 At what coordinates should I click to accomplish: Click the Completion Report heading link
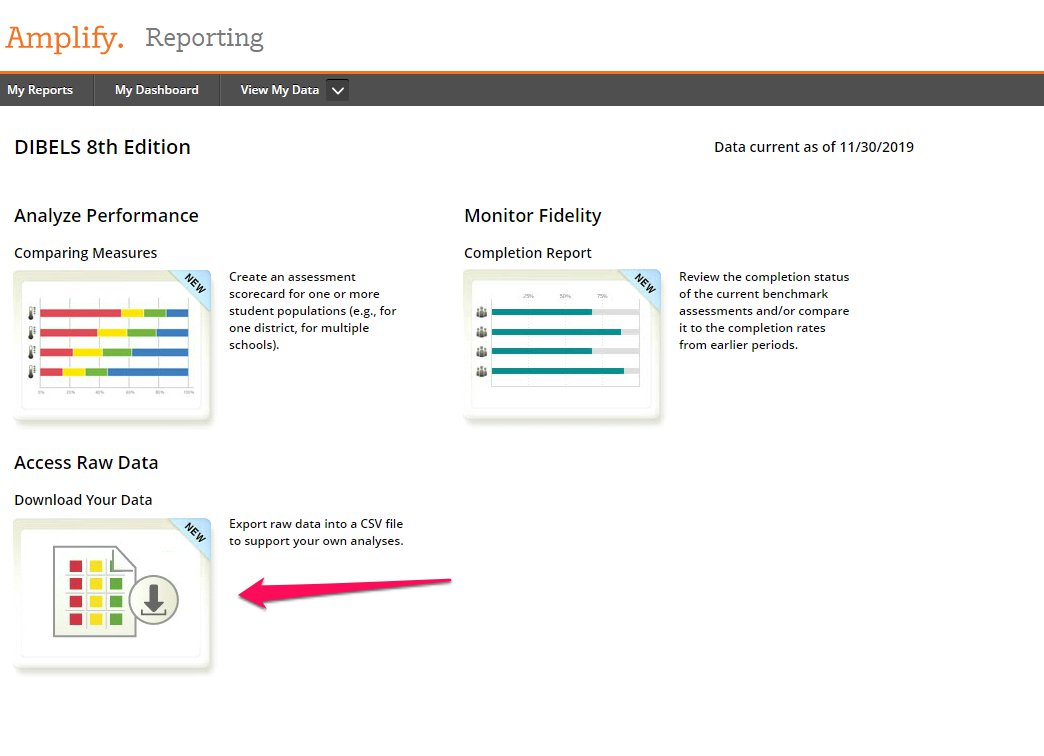(527, 253)
